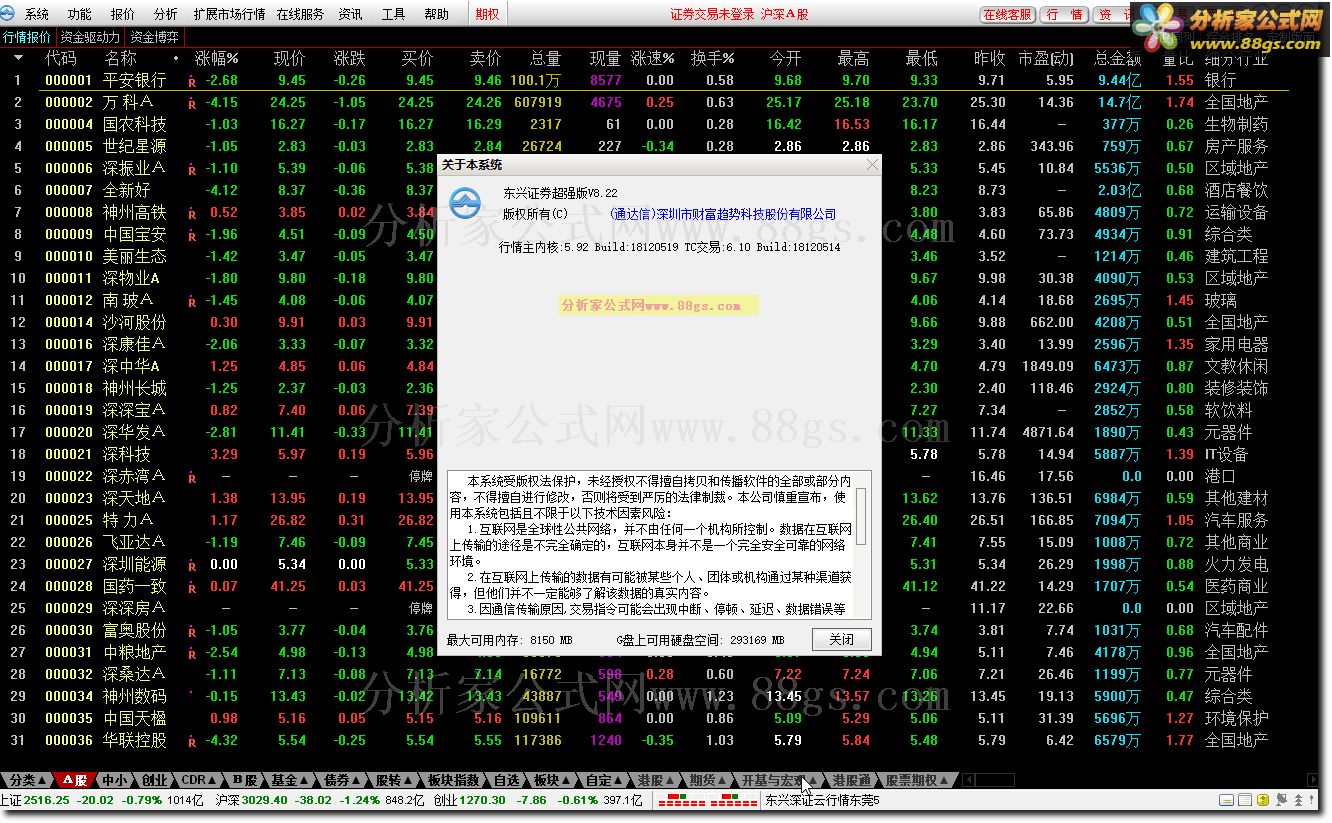Click the list-window icon in status bar

(x=1245, y=800)
